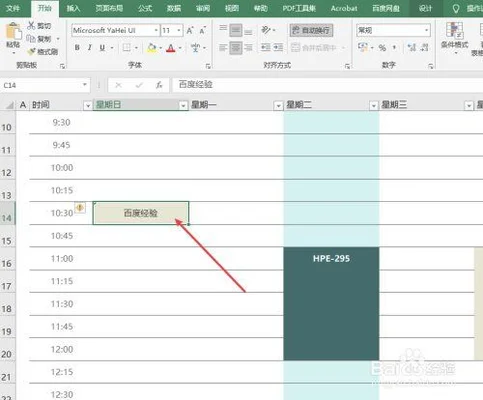Toggle Wrap Text (自动换行)
The height and width of the screenshot is (400, 483).
pos(311,30)
